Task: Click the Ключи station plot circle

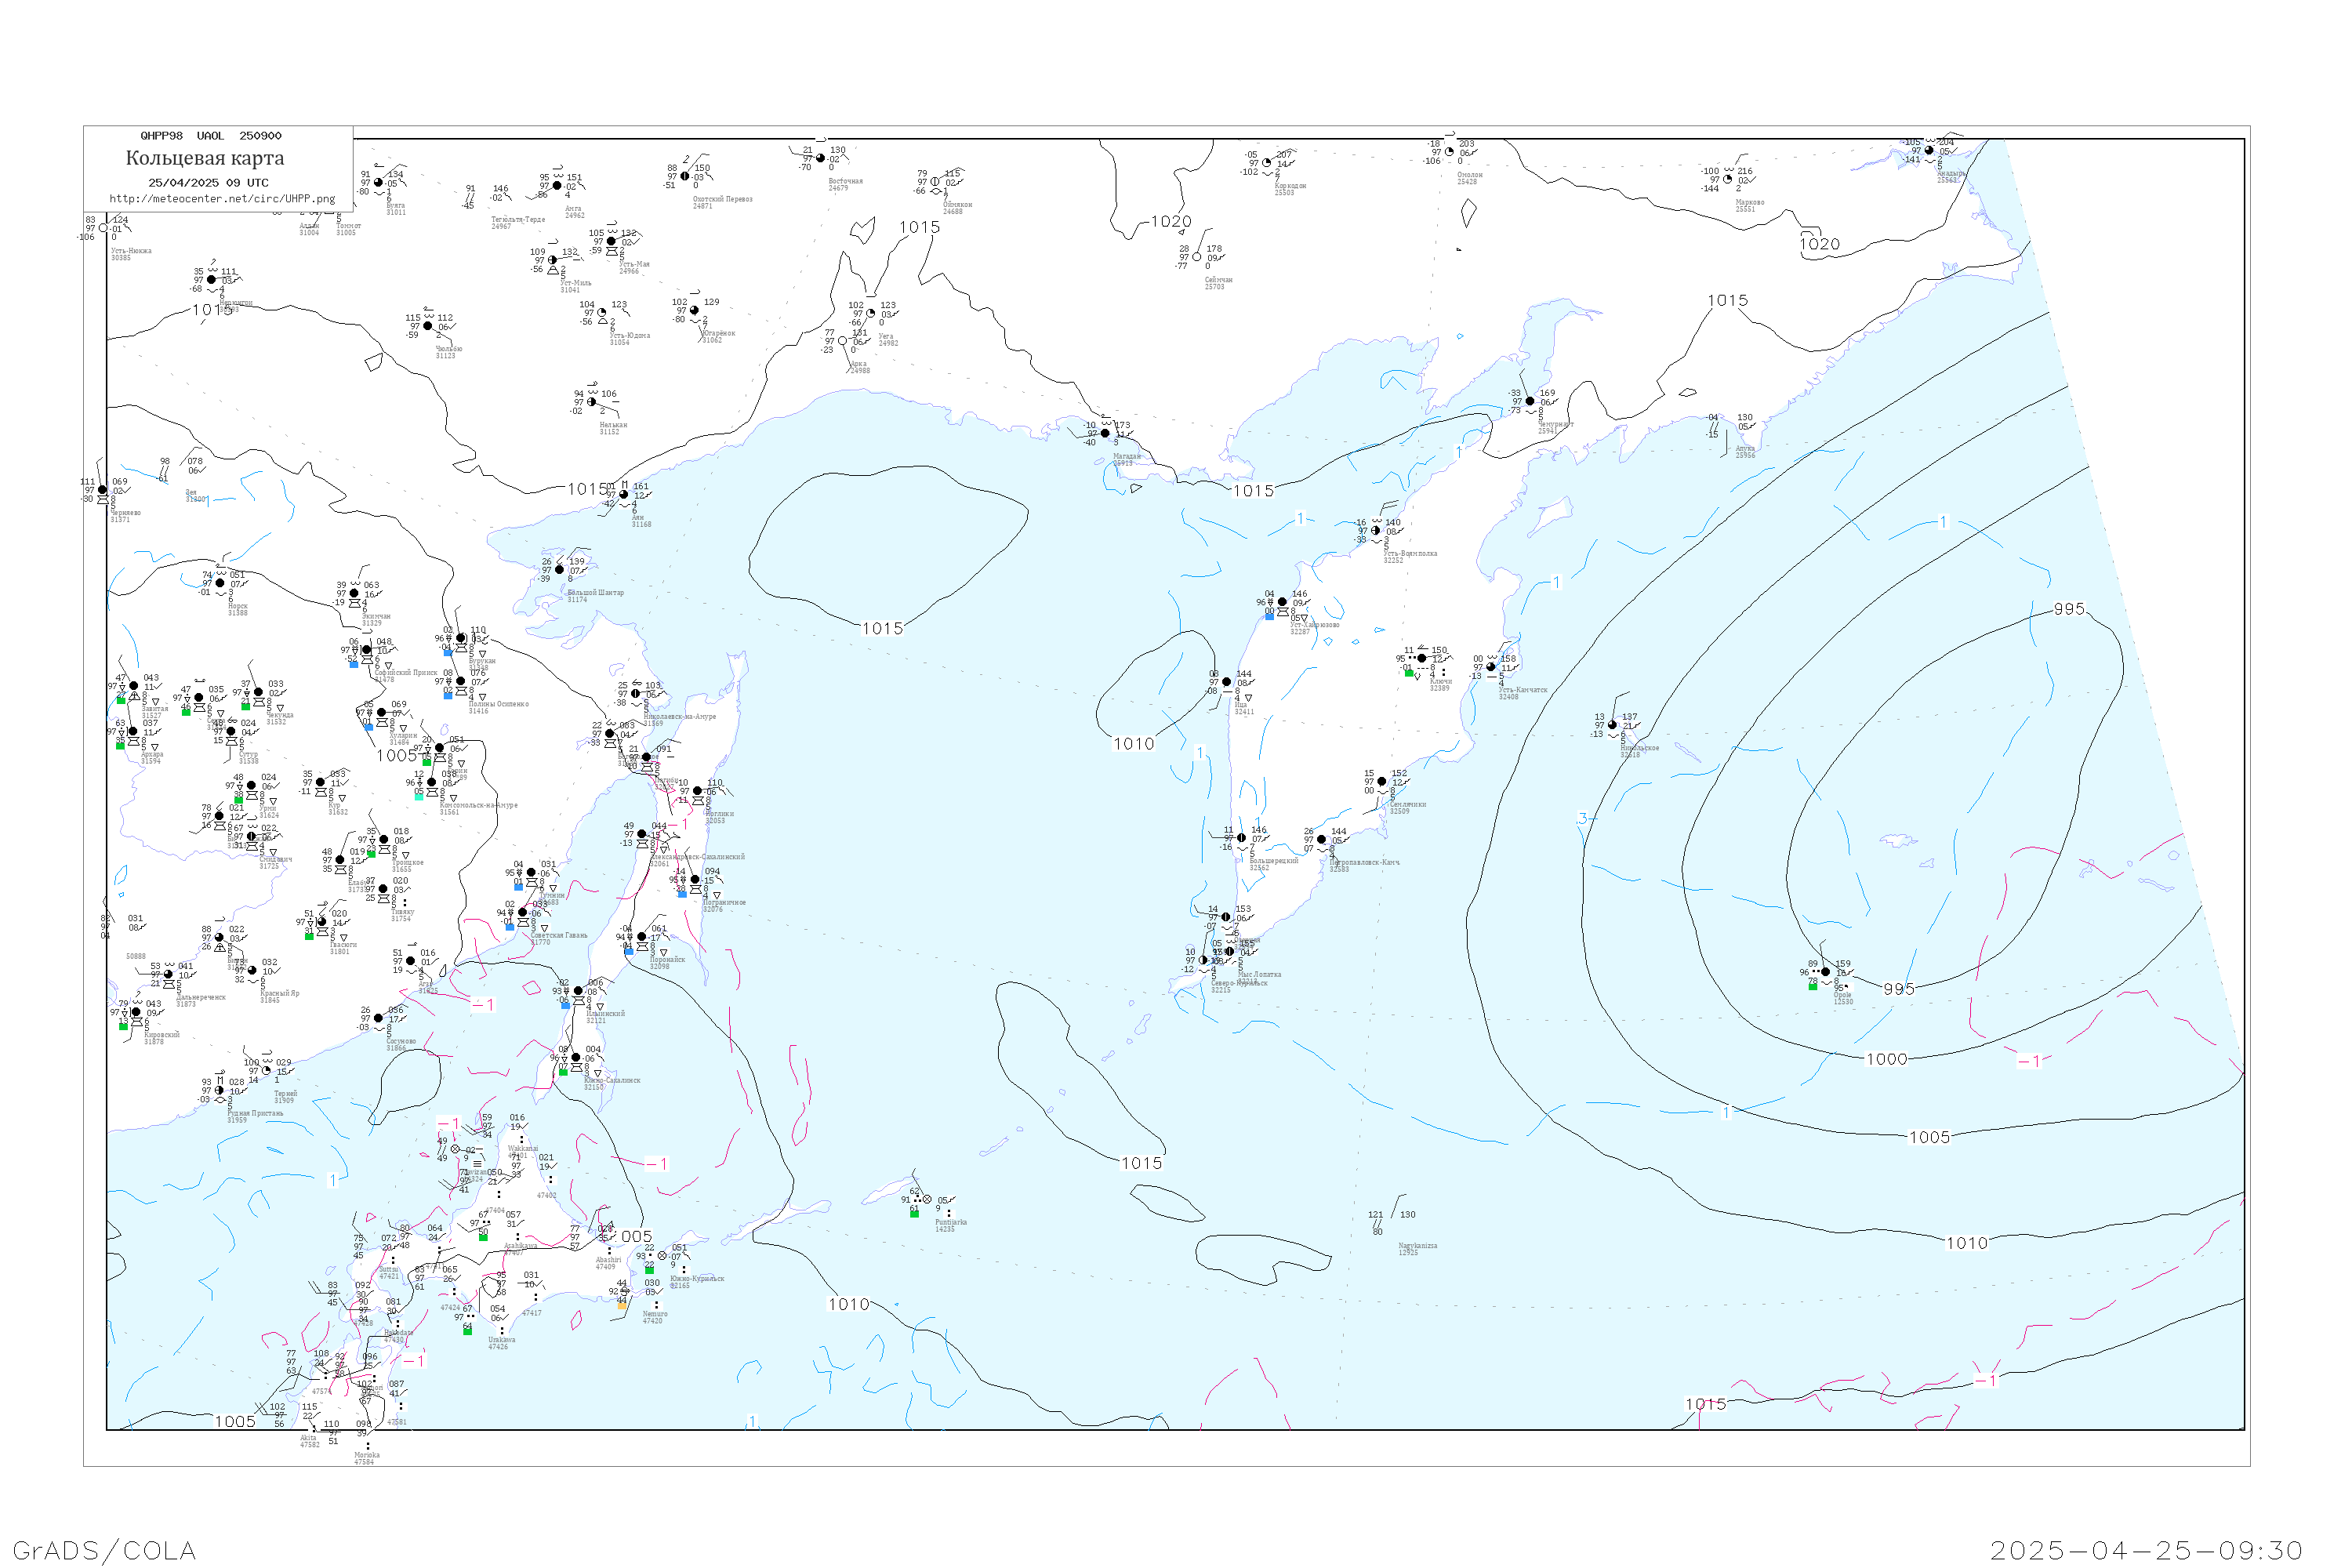Action: 1422,658
